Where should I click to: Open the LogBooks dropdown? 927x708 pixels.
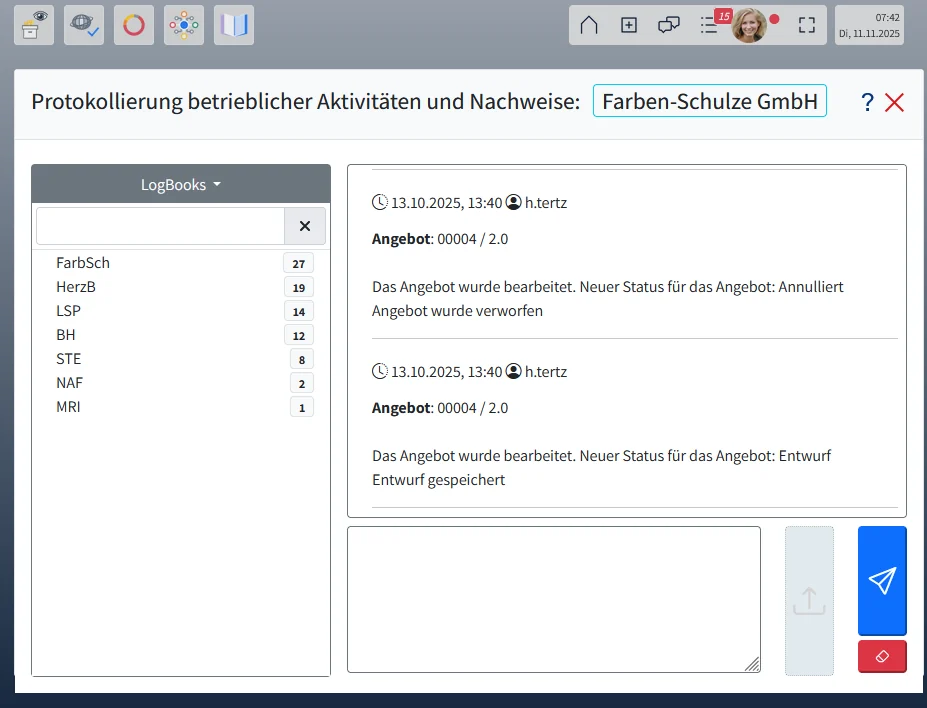(180, 184)
